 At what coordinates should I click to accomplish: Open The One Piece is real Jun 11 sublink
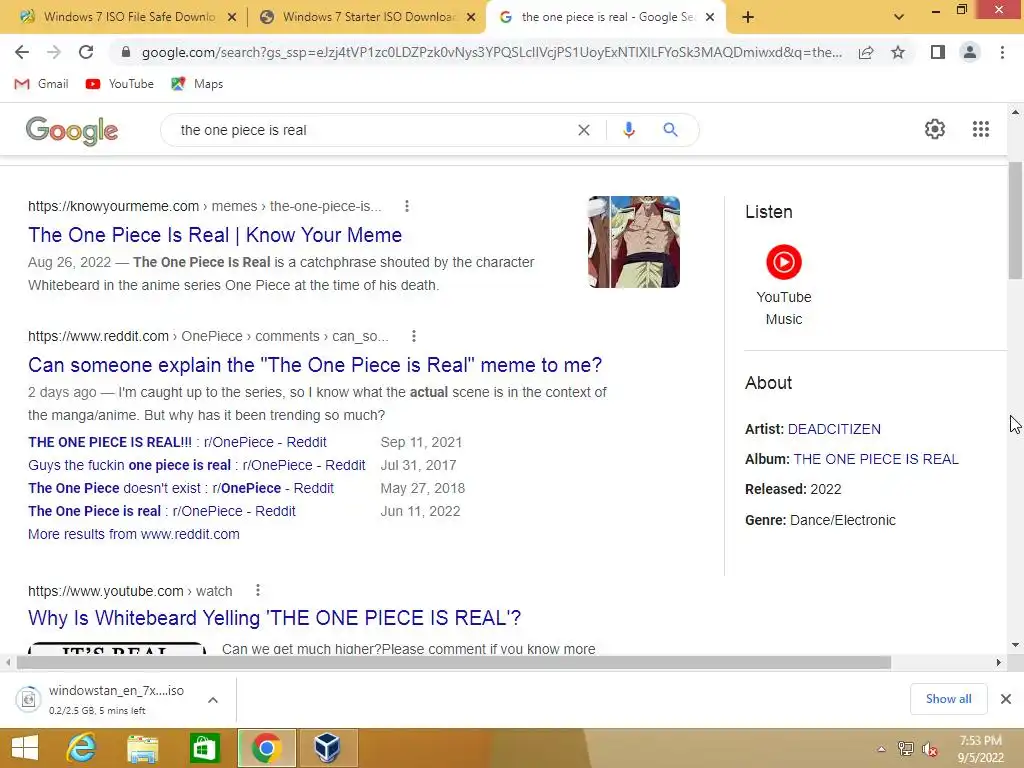pos(161,511)
